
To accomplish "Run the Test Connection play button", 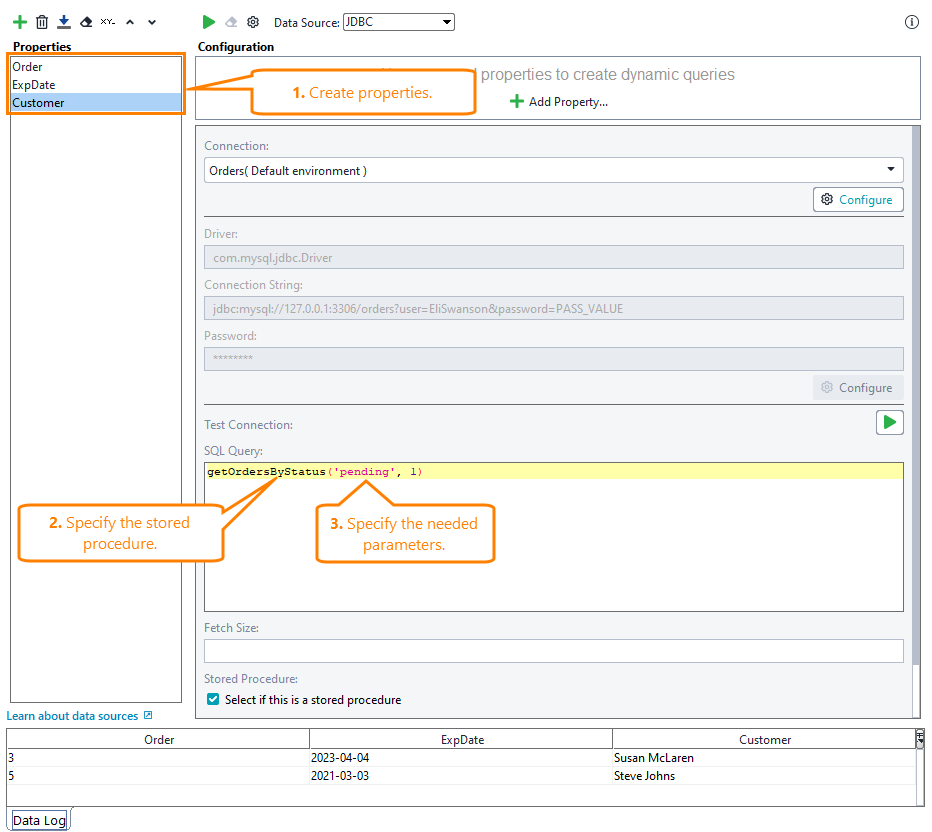I will 889,422.
